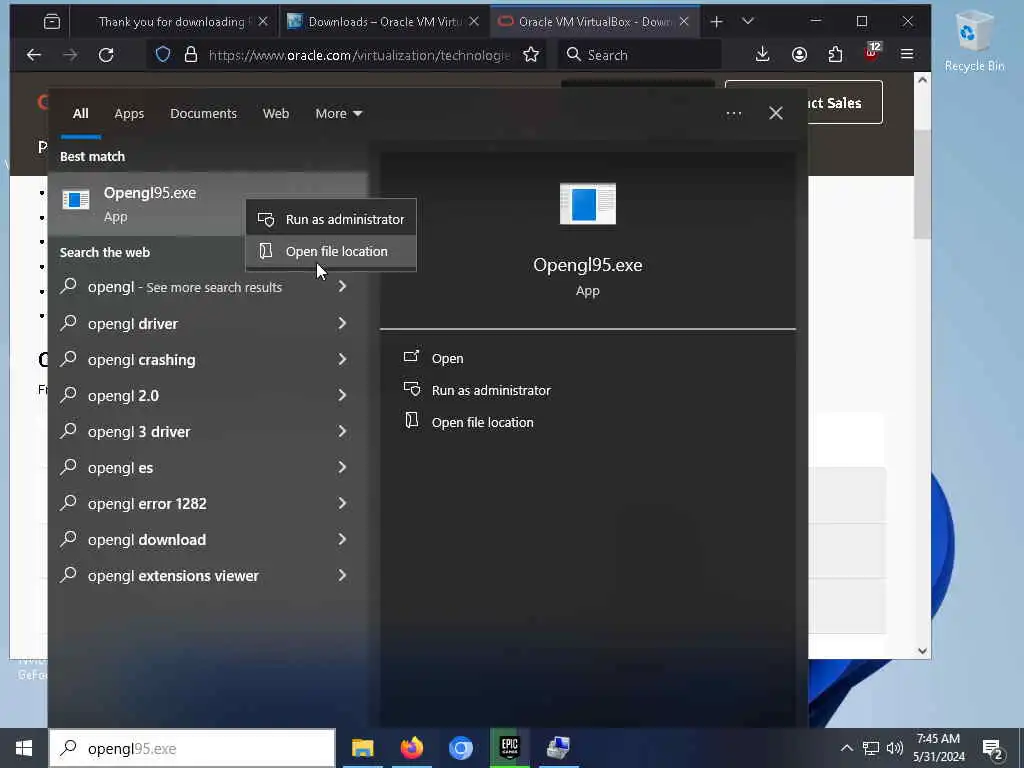
Task: Bookmark this page with the star icon
Action: point(531,55)
